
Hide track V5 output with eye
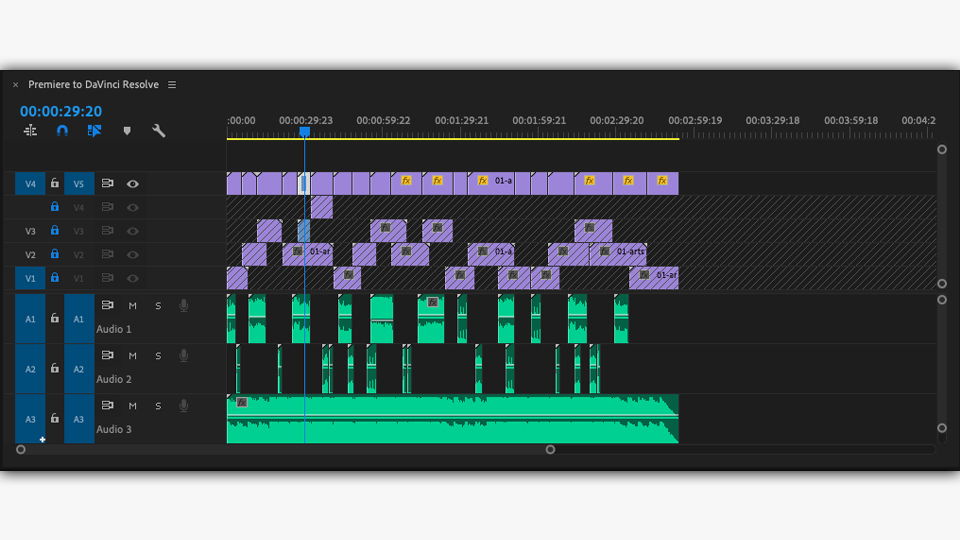pyautogui.click(x=132, y=184)
